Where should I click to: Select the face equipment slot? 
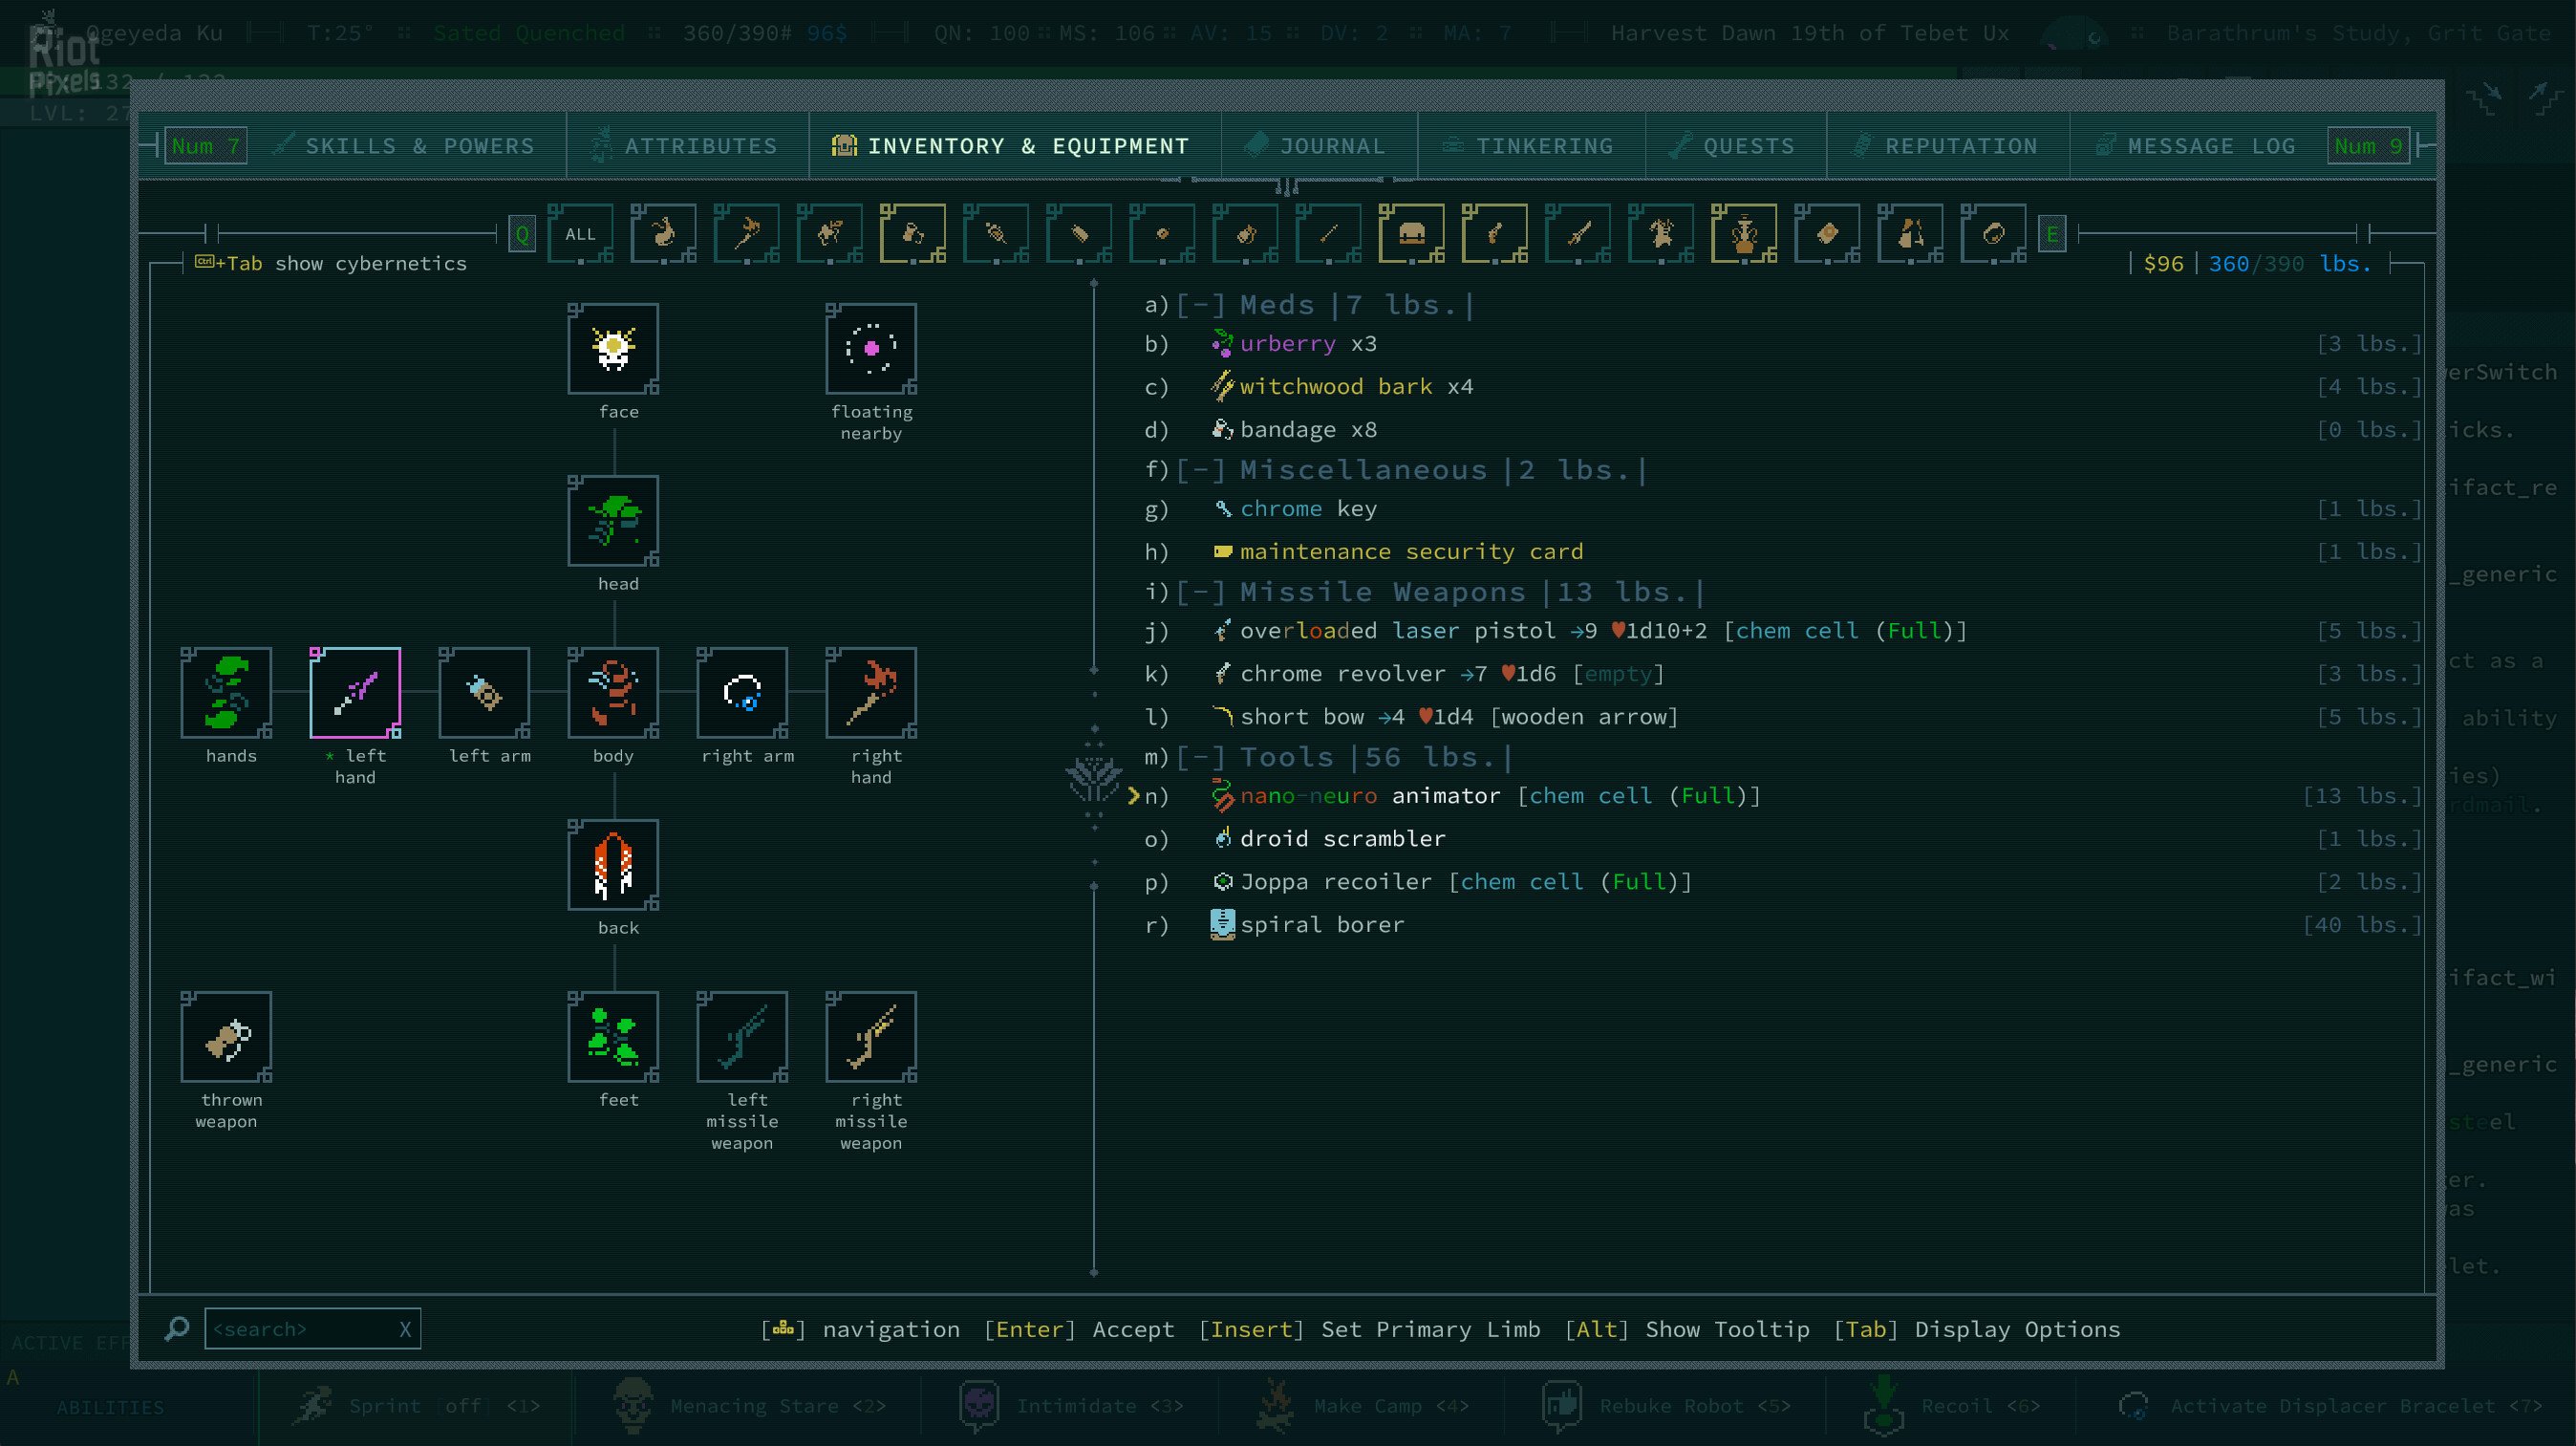pyautogui.click(x=613, y=351)
